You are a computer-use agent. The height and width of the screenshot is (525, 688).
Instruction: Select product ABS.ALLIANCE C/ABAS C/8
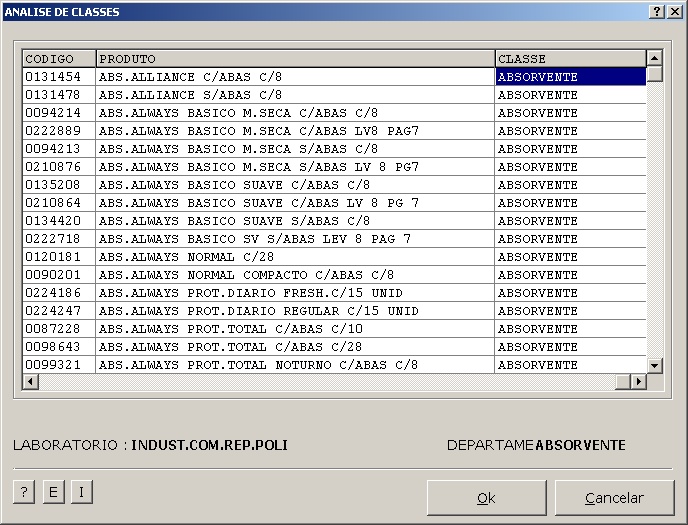coord(295,77)
